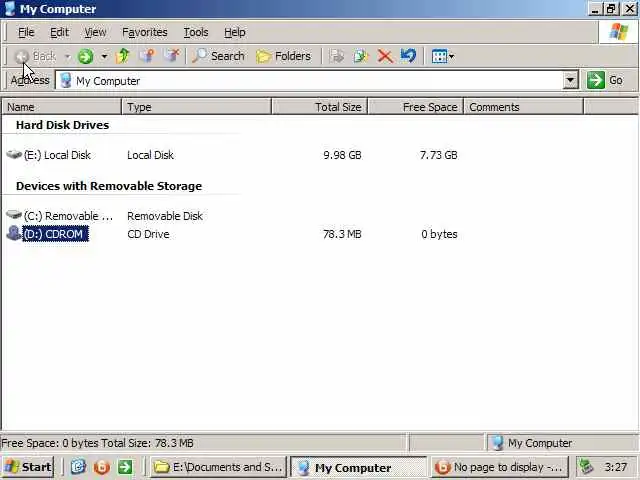
Task: Open the Help menu
Action: [235, 32]
